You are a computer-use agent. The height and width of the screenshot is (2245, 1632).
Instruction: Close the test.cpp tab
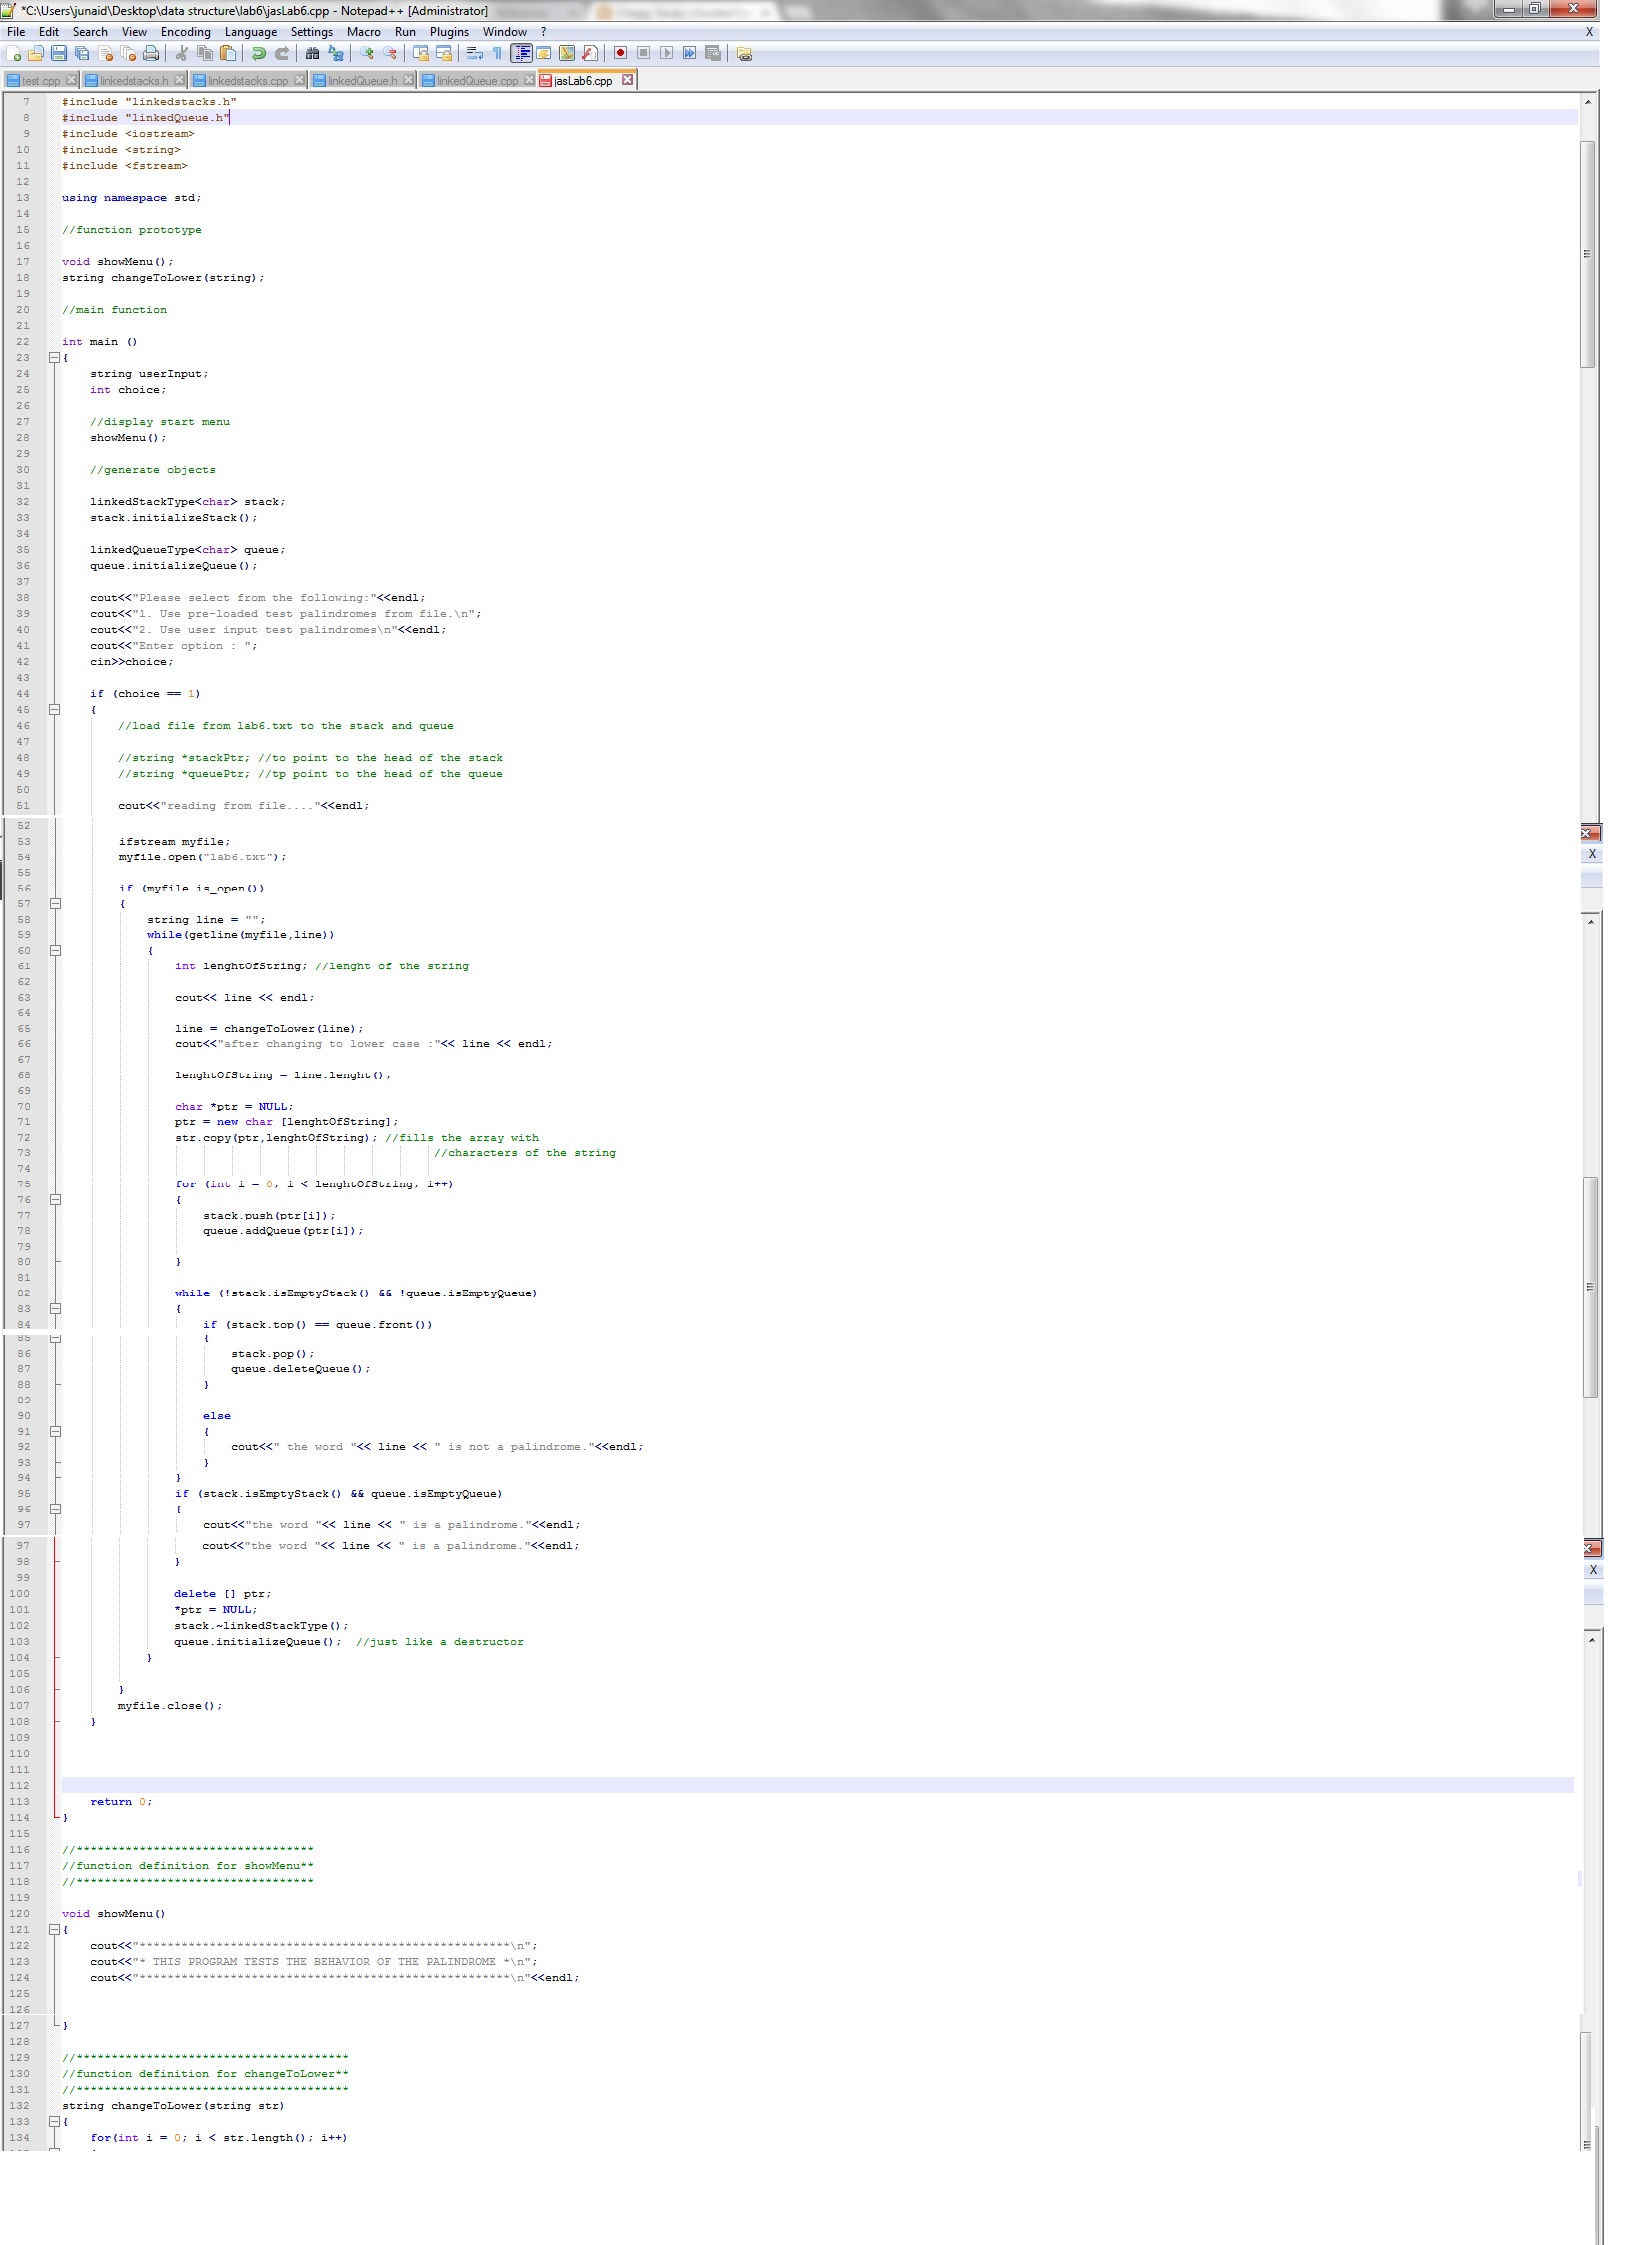pos(71,80)
